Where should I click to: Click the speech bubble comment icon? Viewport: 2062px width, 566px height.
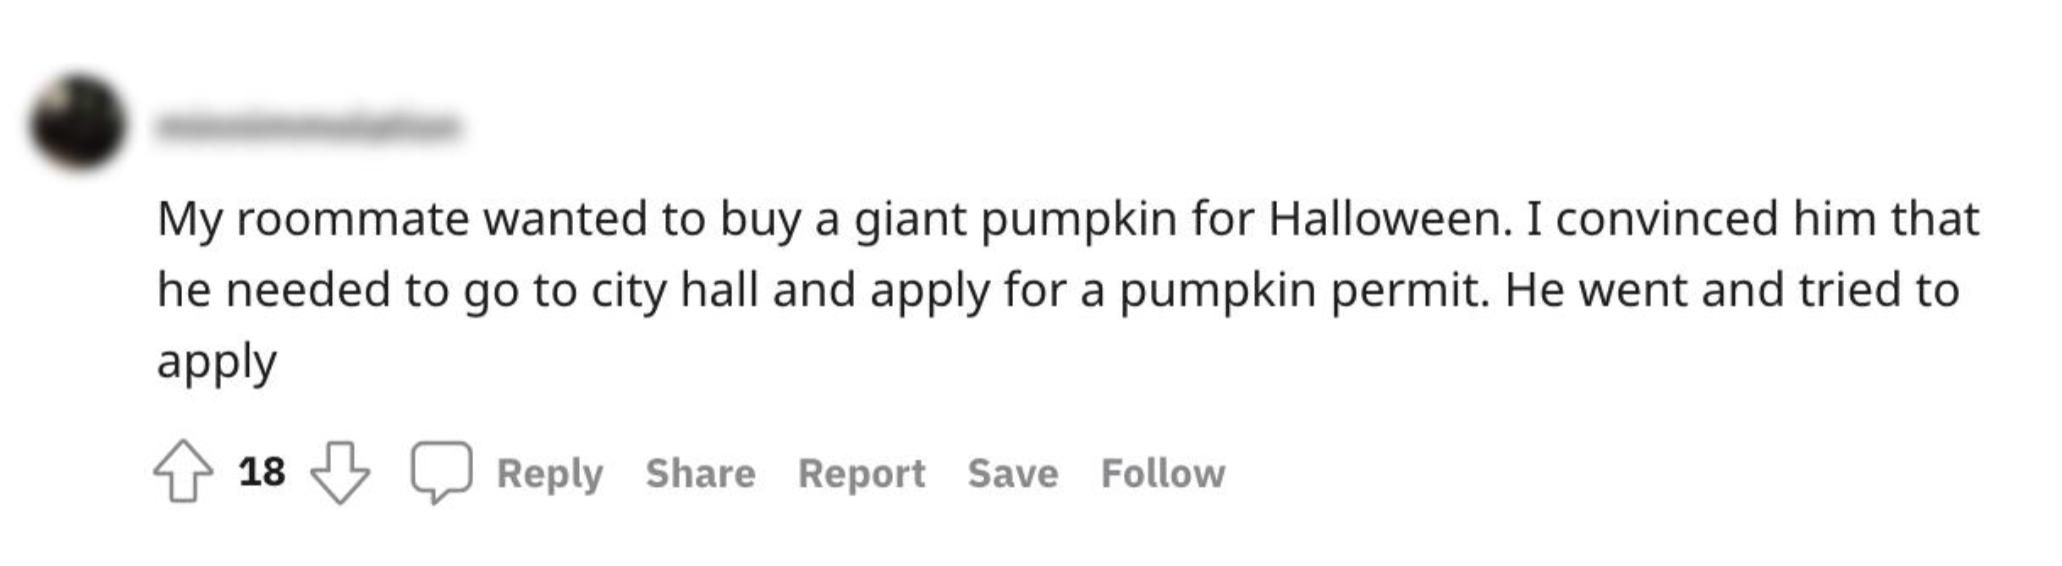coord(441,472)
